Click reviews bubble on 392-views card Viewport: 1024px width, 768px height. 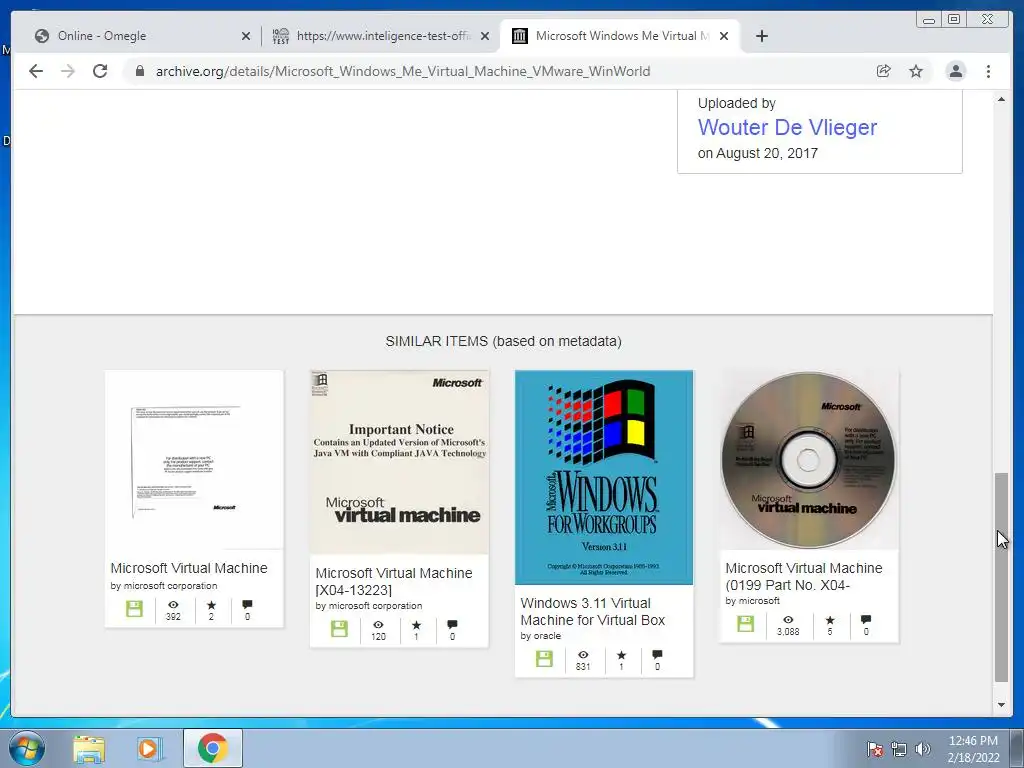coord(247,605)
